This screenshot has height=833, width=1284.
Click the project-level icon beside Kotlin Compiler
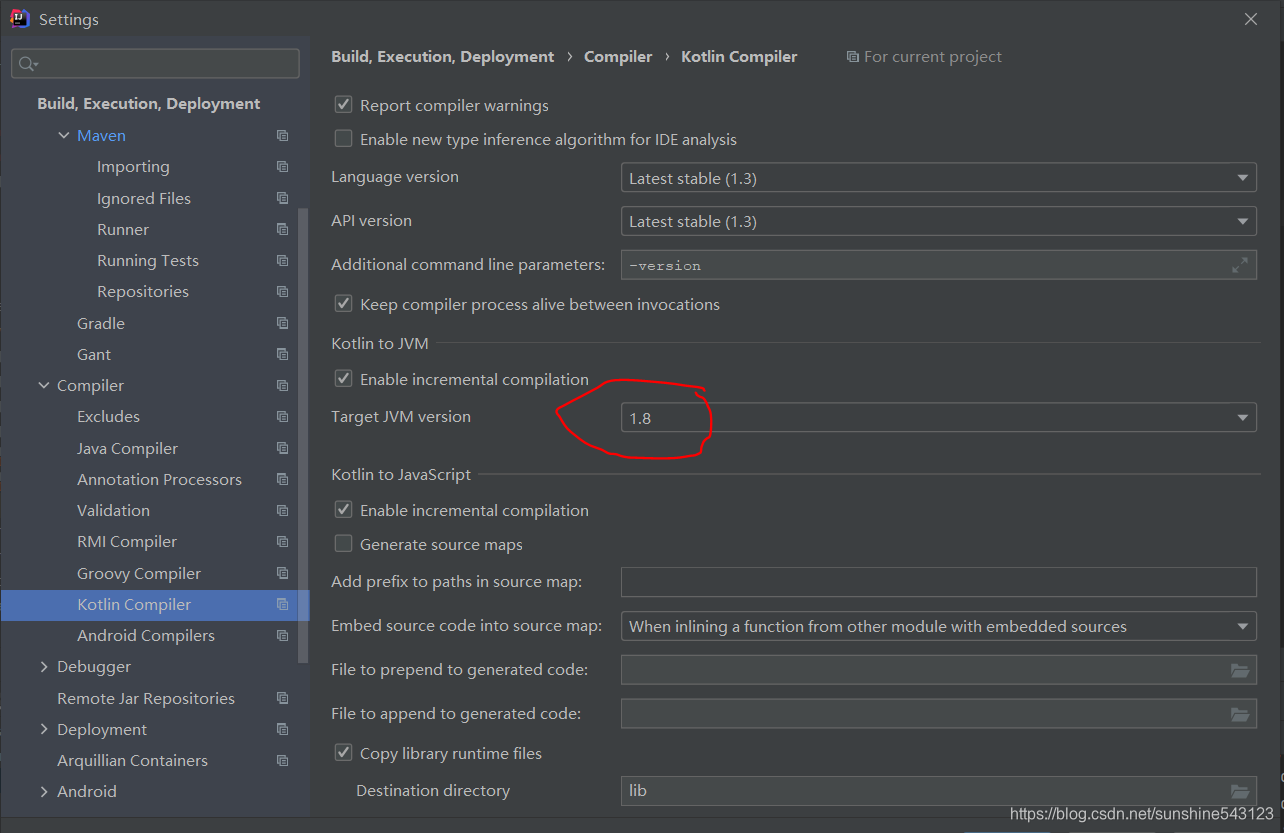coord(283,604)
